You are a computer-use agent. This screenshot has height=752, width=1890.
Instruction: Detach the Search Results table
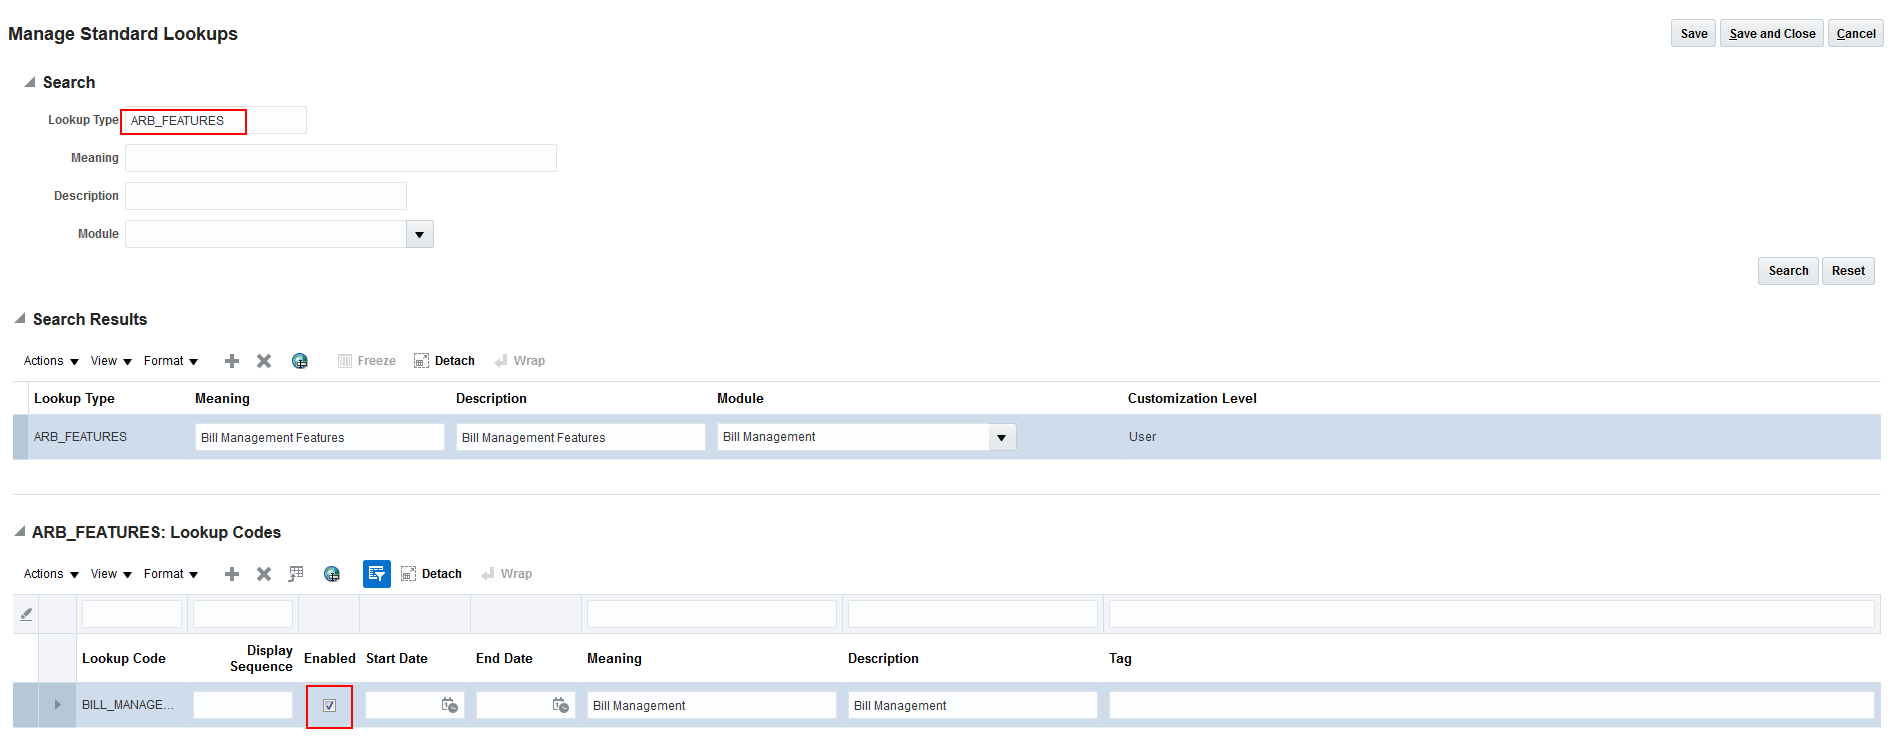click(445, 361)
